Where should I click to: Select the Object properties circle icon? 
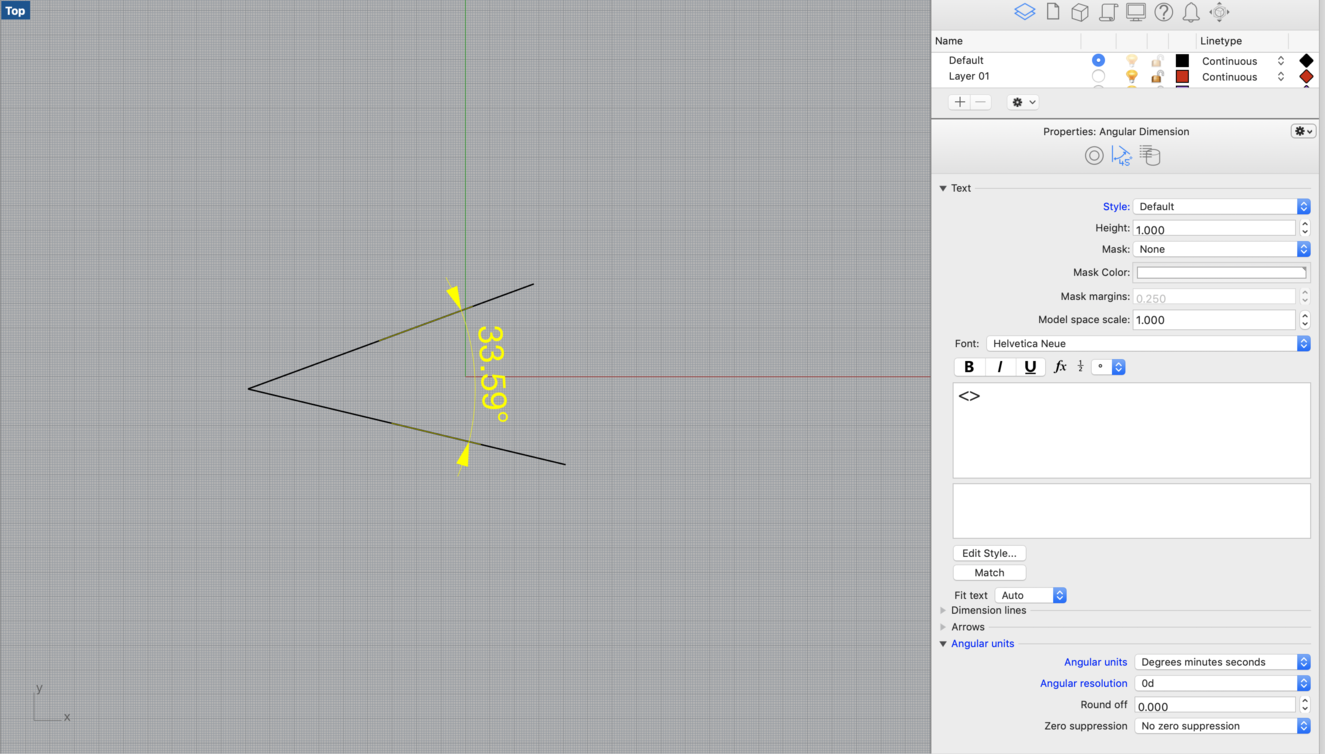[x=1094, y=155]
